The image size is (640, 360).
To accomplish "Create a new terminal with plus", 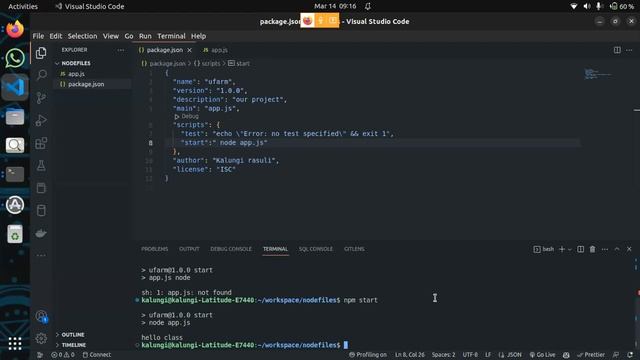I will tap(562, 249).
